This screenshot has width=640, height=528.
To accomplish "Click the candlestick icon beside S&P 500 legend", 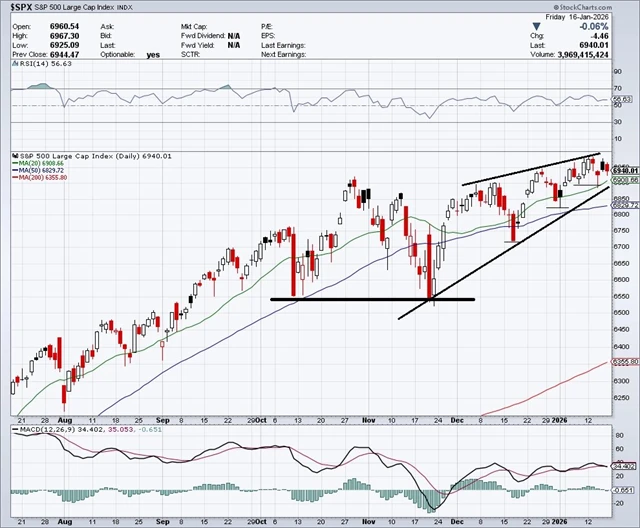I will click(x=16, y=156).
